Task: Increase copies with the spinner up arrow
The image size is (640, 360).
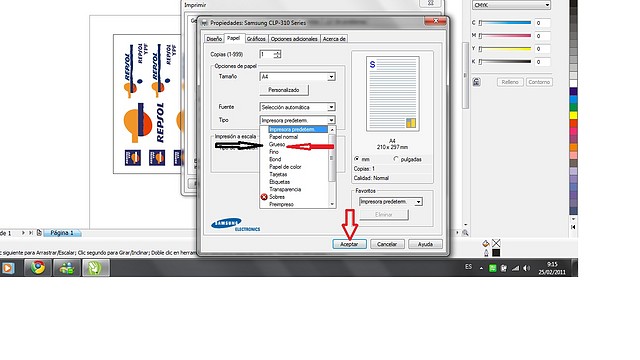Action: click(x=278, y=52)
